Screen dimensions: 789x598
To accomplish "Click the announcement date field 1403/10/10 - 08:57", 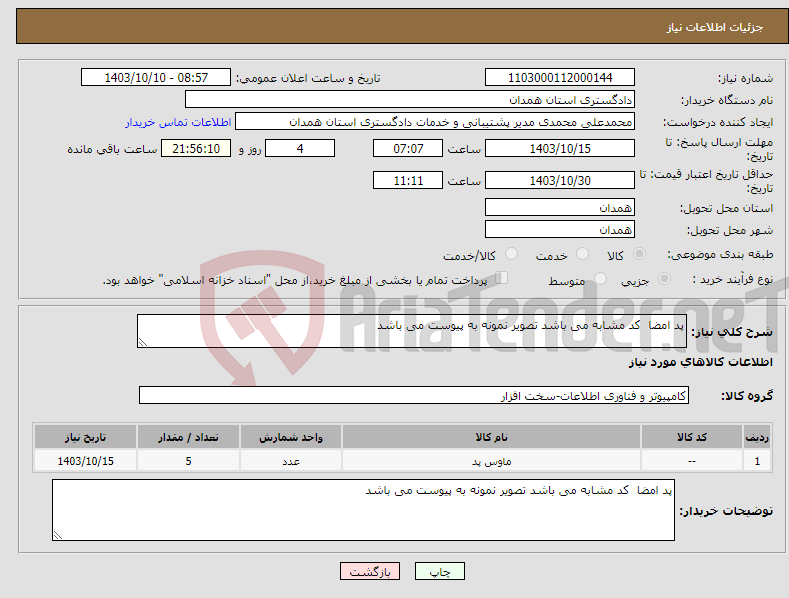I will pos(156,78).
